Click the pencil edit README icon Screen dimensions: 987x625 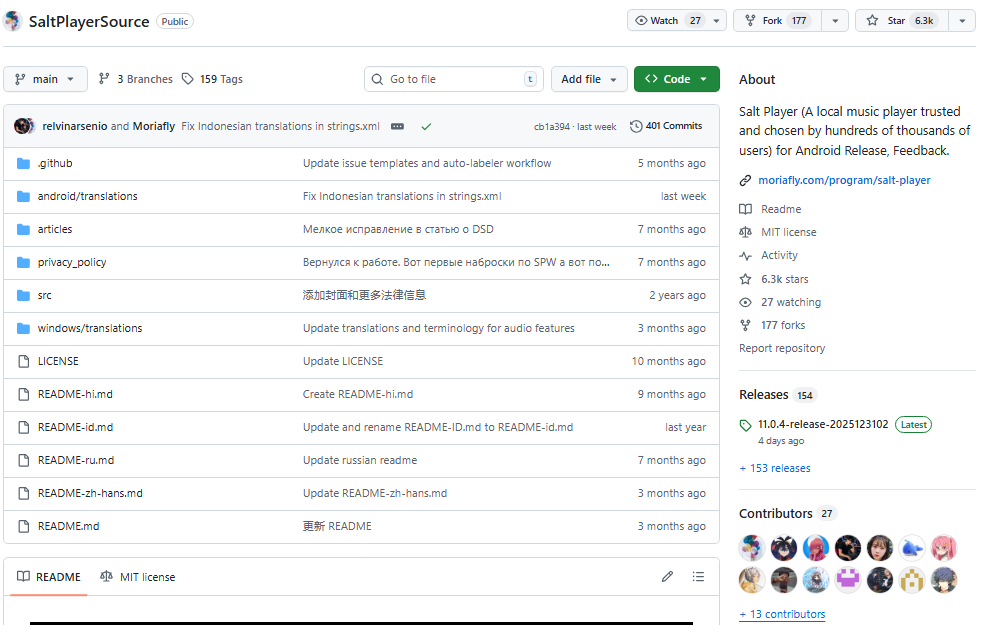pos(667,577)
